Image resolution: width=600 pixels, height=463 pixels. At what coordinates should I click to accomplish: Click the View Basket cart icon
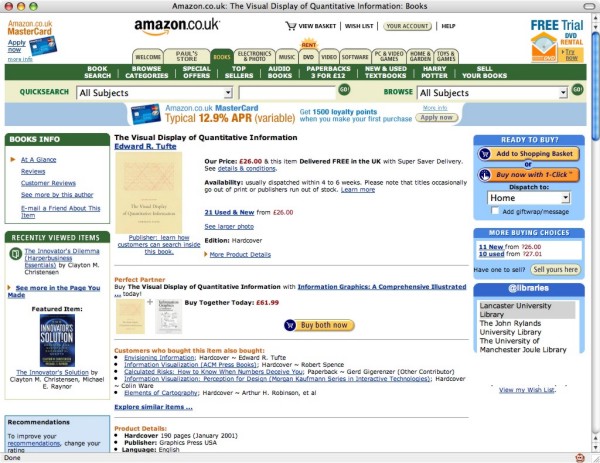point(290,26)
